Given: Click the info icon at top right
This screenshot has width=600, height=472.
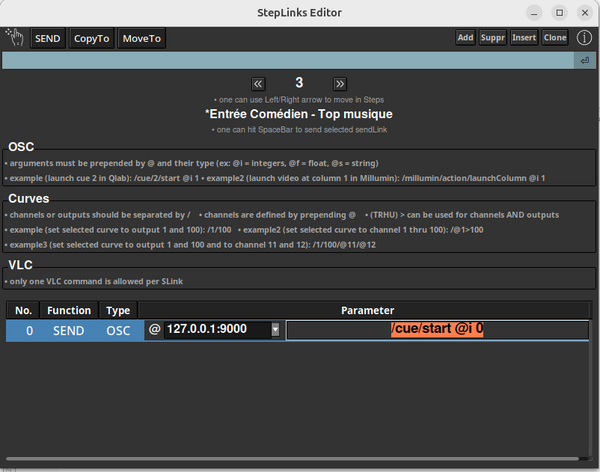Looking at the screenshot, I should click(584, 38).
